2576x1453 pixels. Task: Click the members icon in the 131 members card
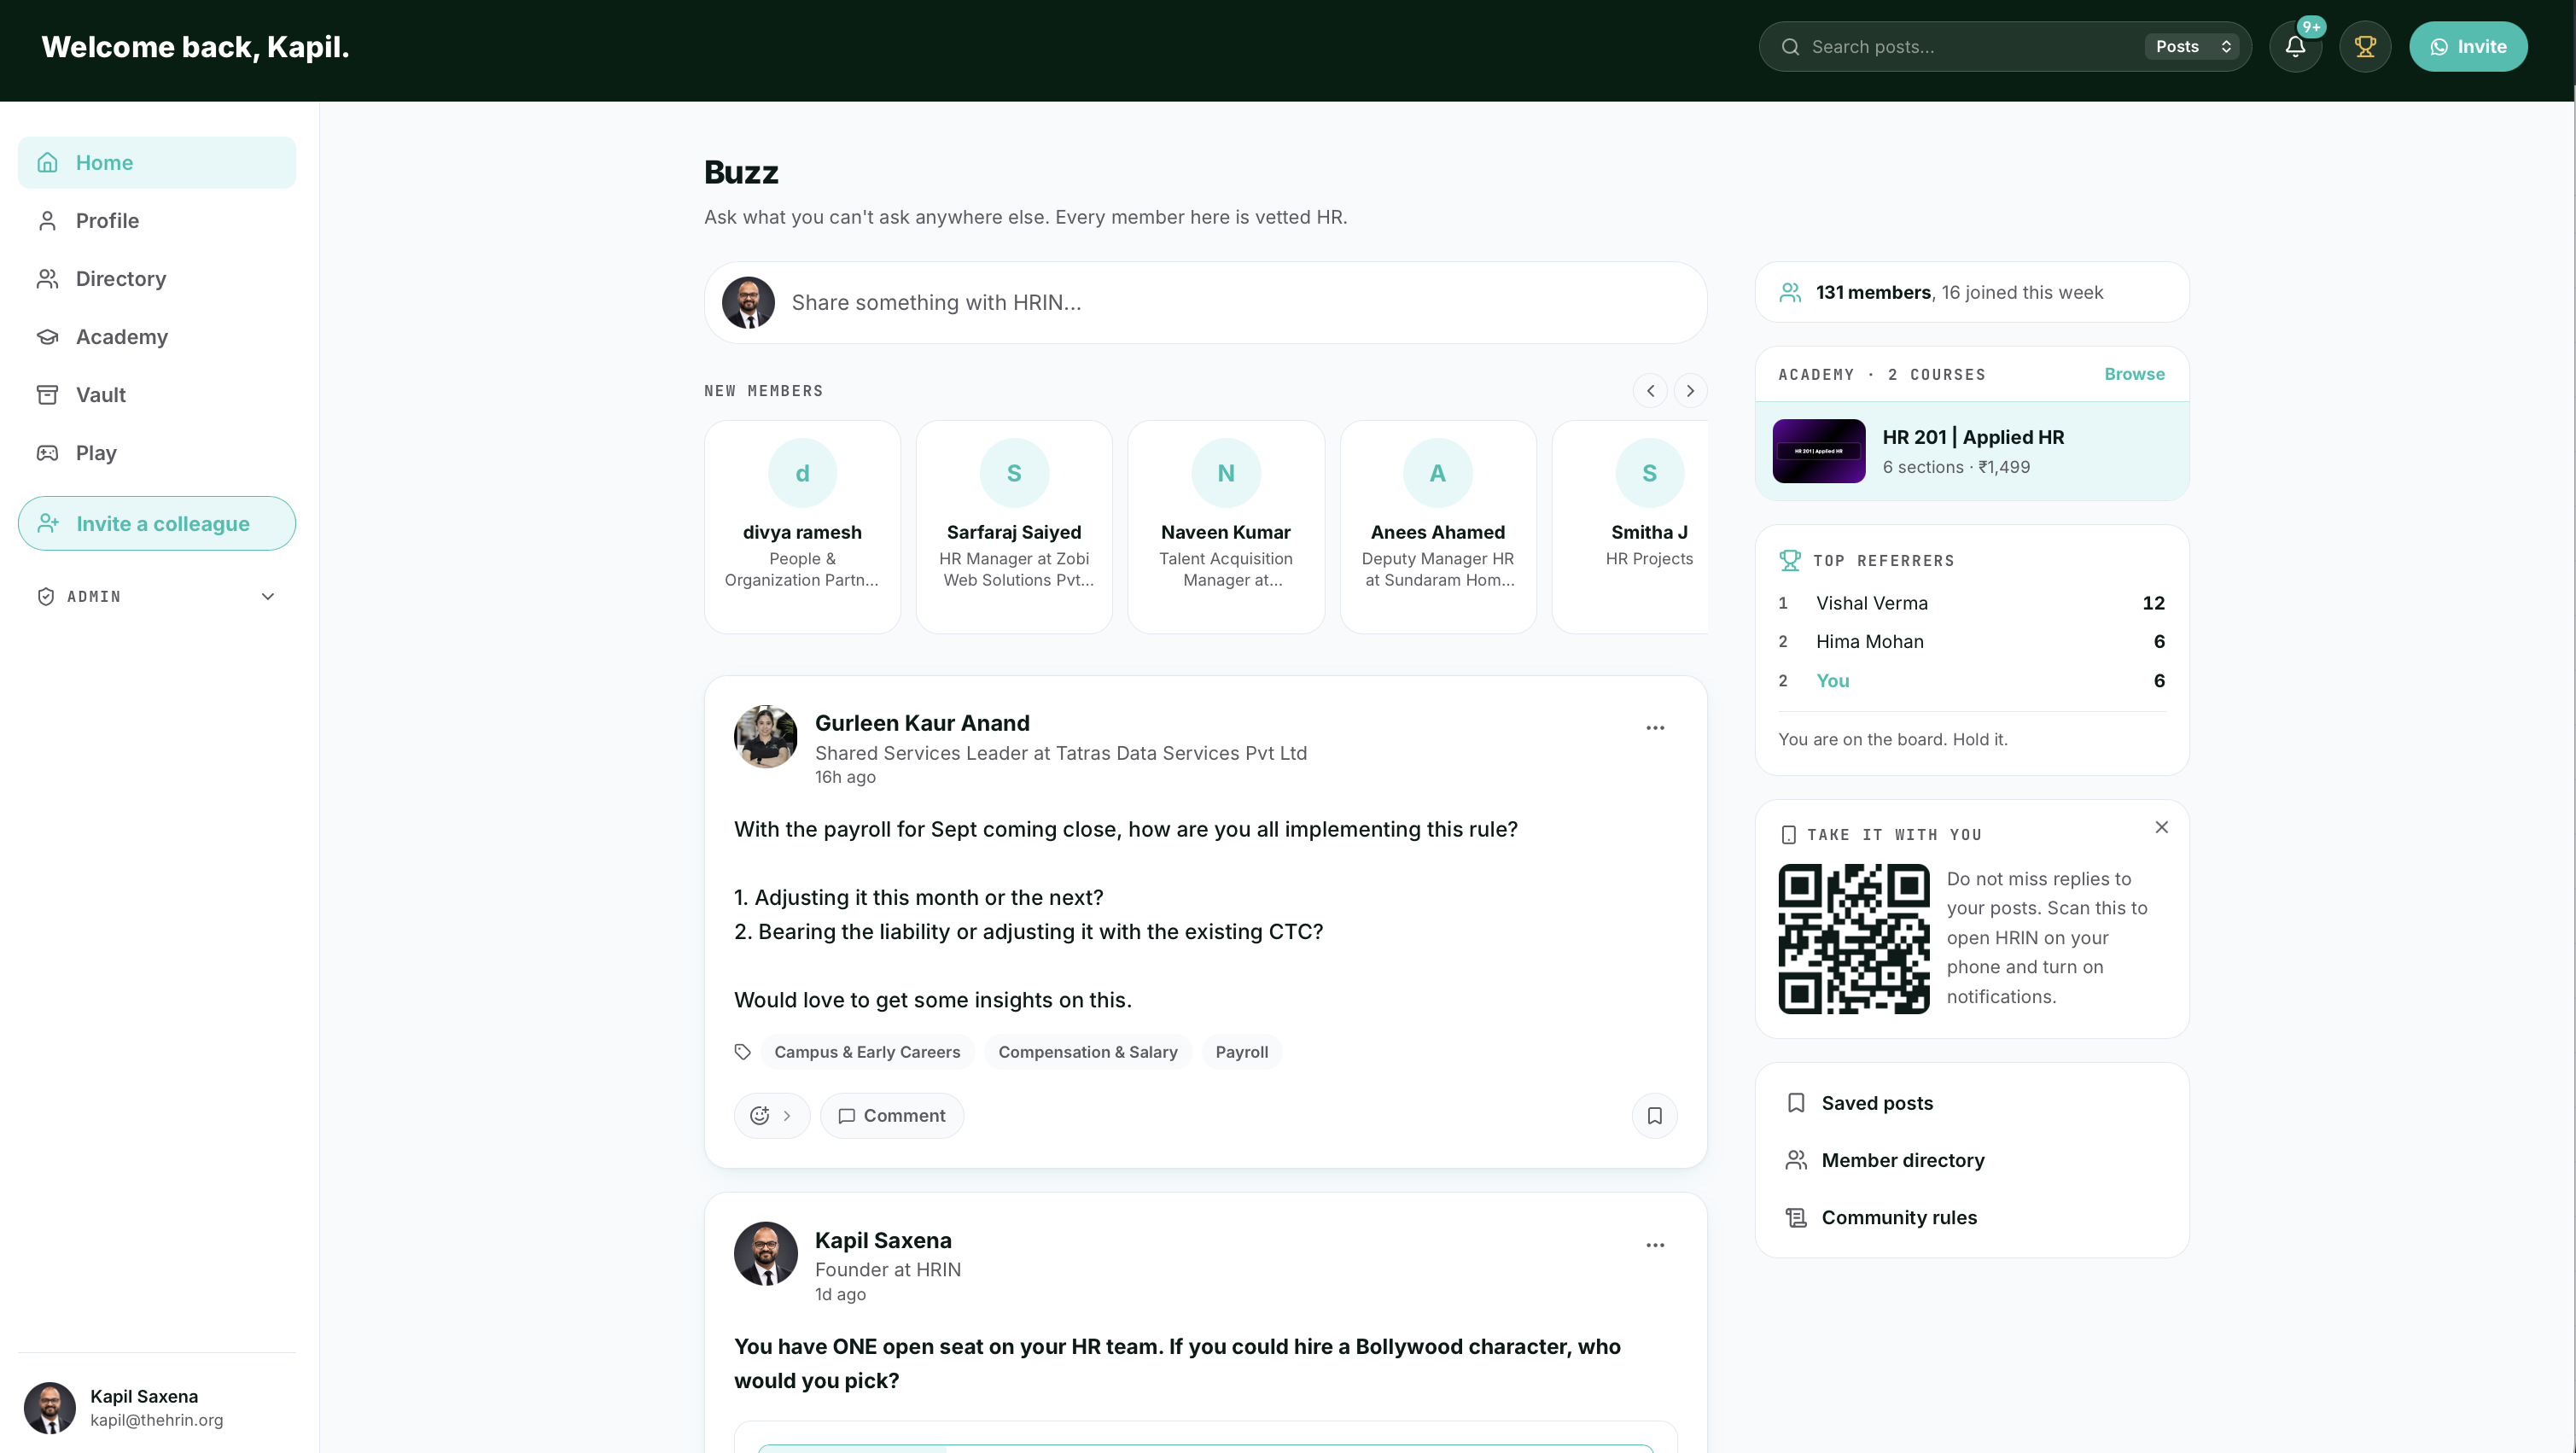[1790, 293]
